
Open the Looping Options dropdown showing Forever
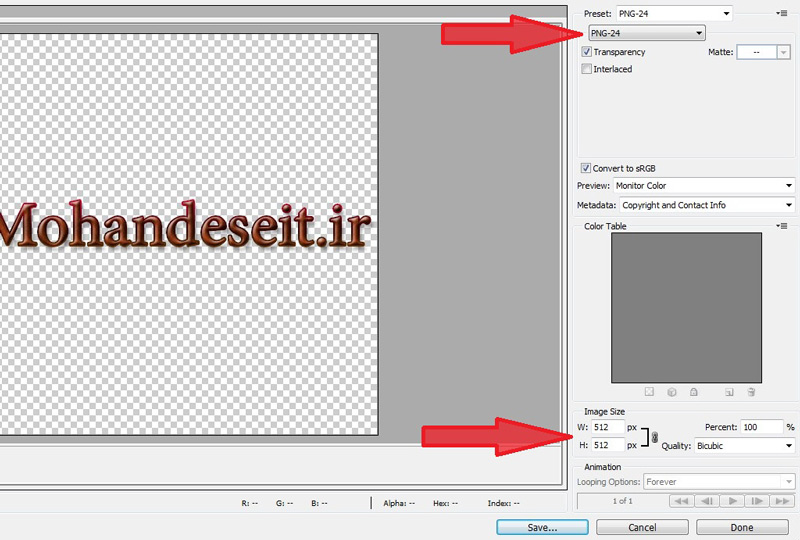point(719,482)
